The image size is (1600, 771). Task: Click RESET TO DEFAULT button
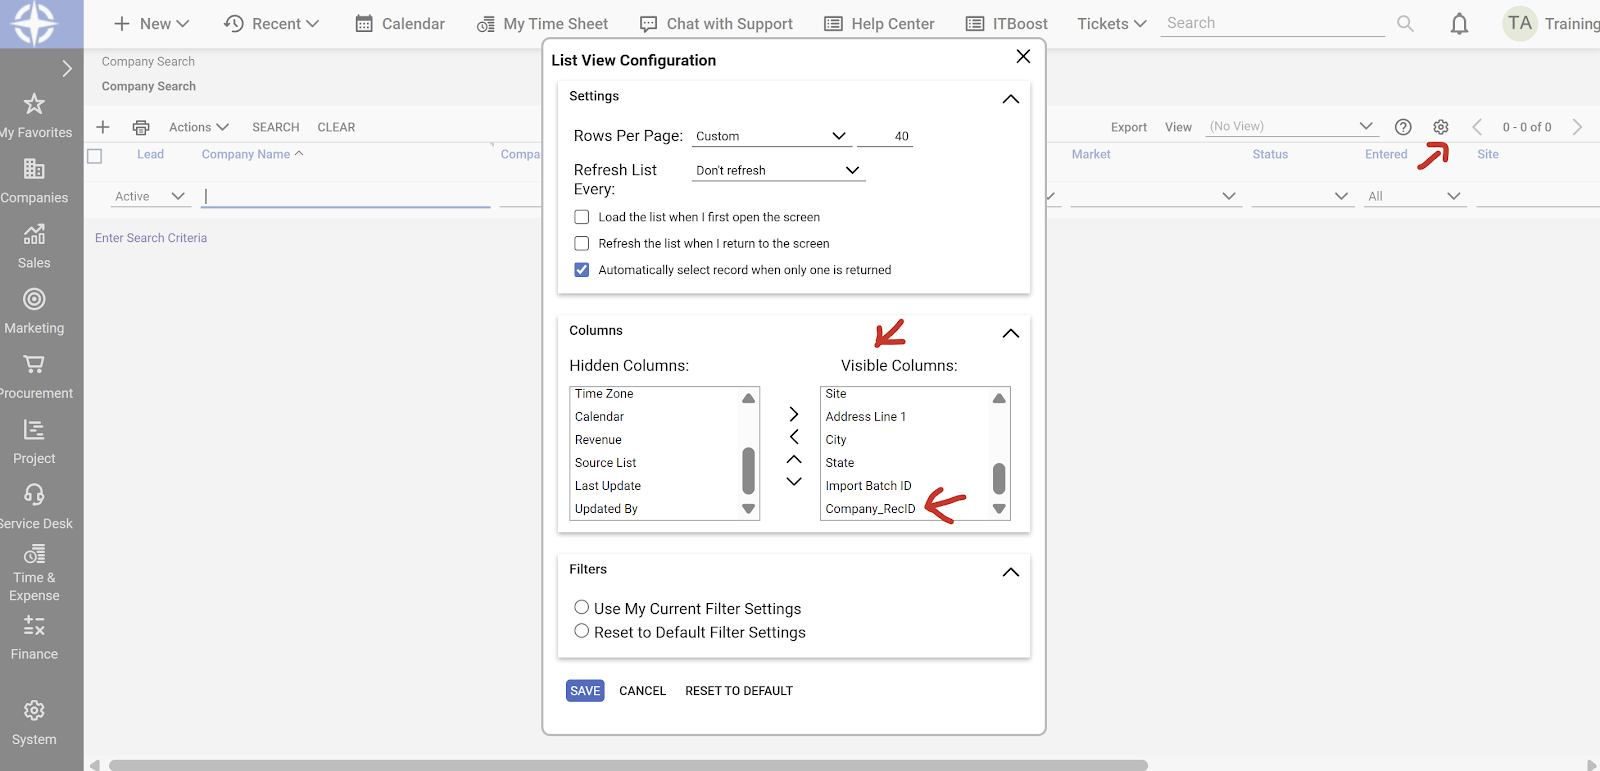738,691
